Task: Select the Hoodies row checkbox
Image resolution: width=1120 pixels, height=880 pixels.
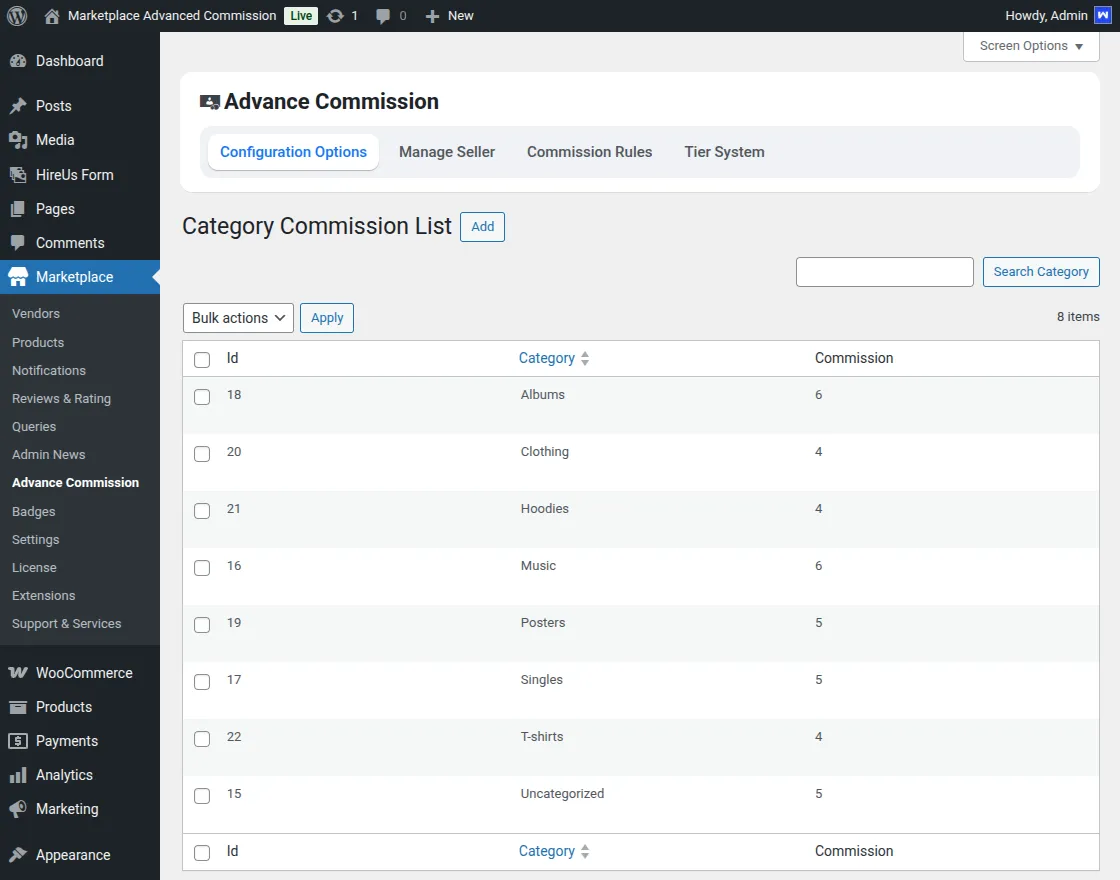Action: (202, 511)
